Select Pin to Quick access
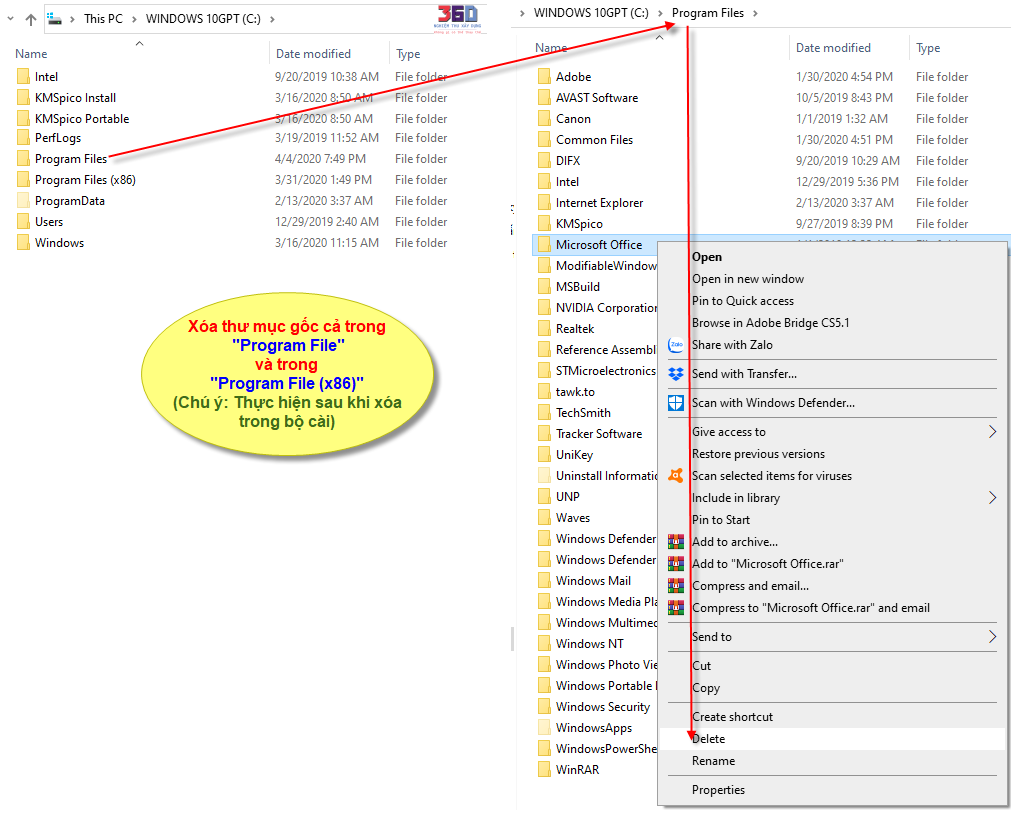 (743, 300)
